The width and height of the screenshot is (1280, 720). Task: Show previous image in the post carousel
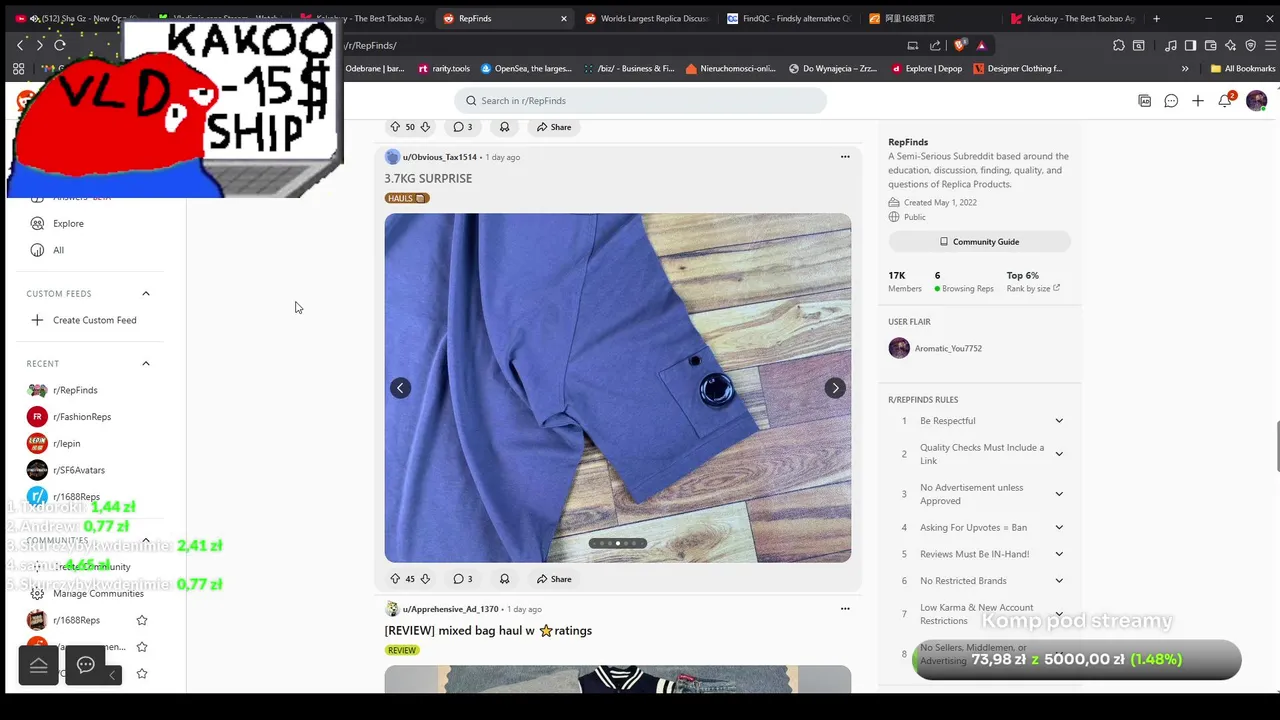tap(400, 388)
